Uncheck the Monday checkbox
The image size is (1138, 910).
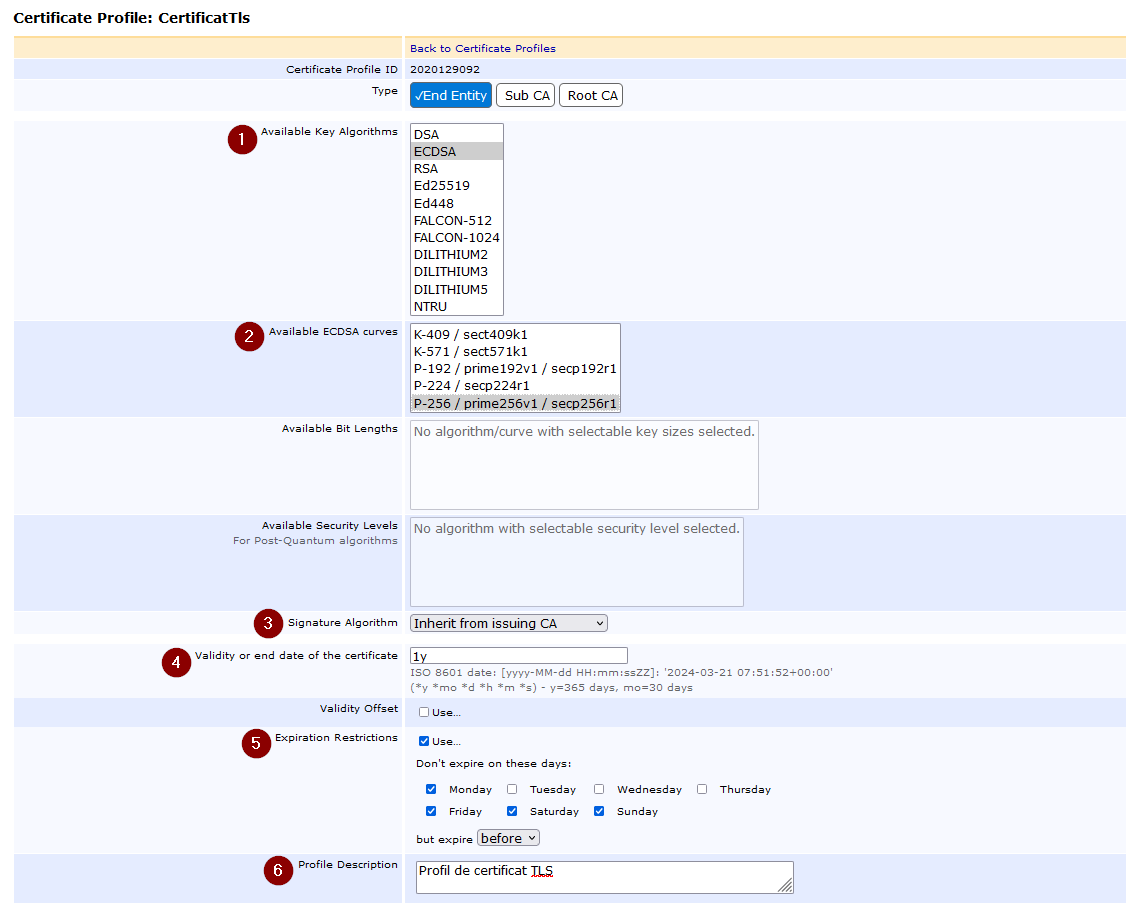click(431, 789)
